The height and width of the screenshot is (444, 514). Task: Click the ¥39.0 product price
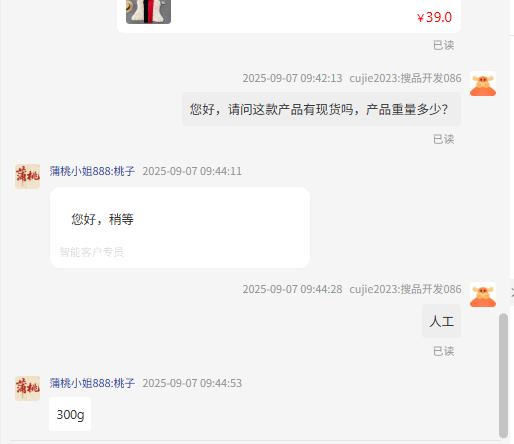(x=434, y=17)
